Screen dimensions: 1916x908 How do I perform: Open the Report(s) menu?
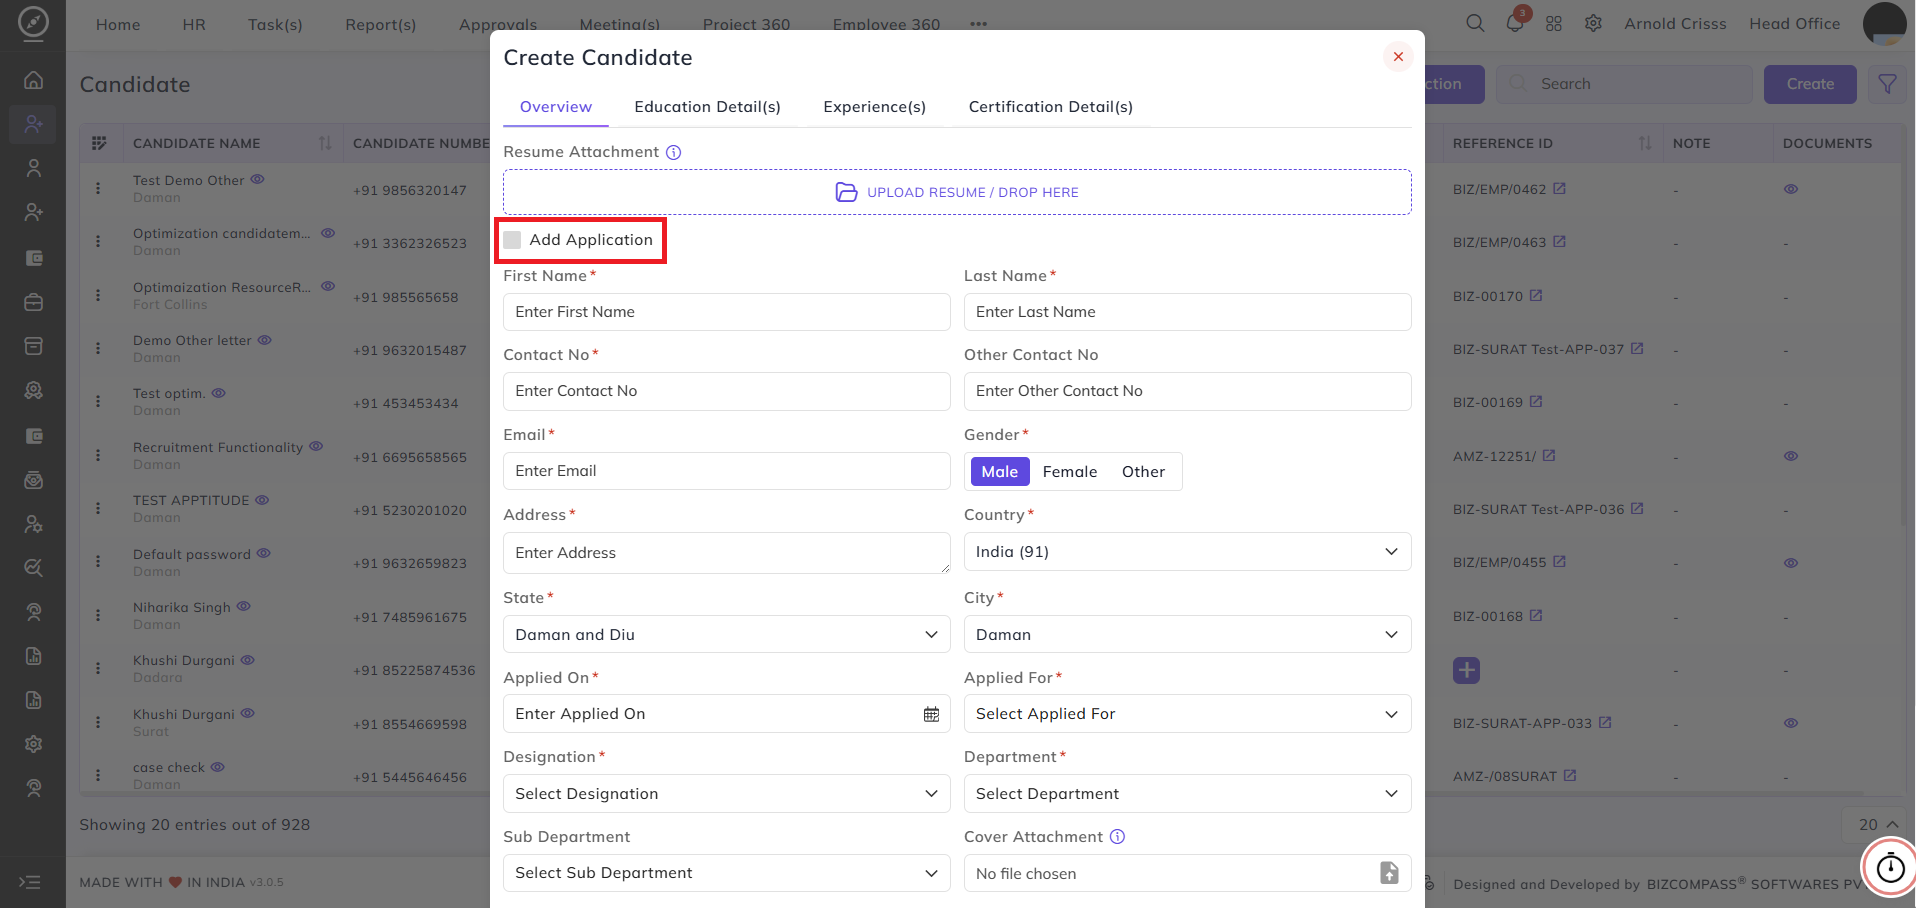(x=380, y=24)
